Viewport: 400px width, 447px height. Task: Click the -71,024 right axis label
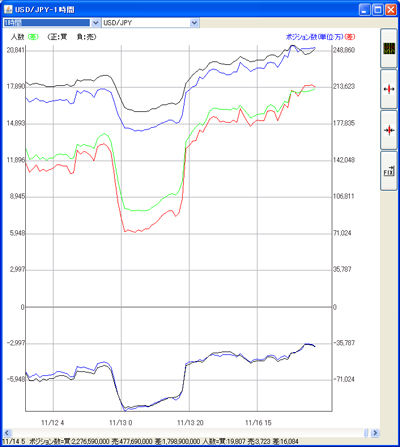click(x=344, y=379)
